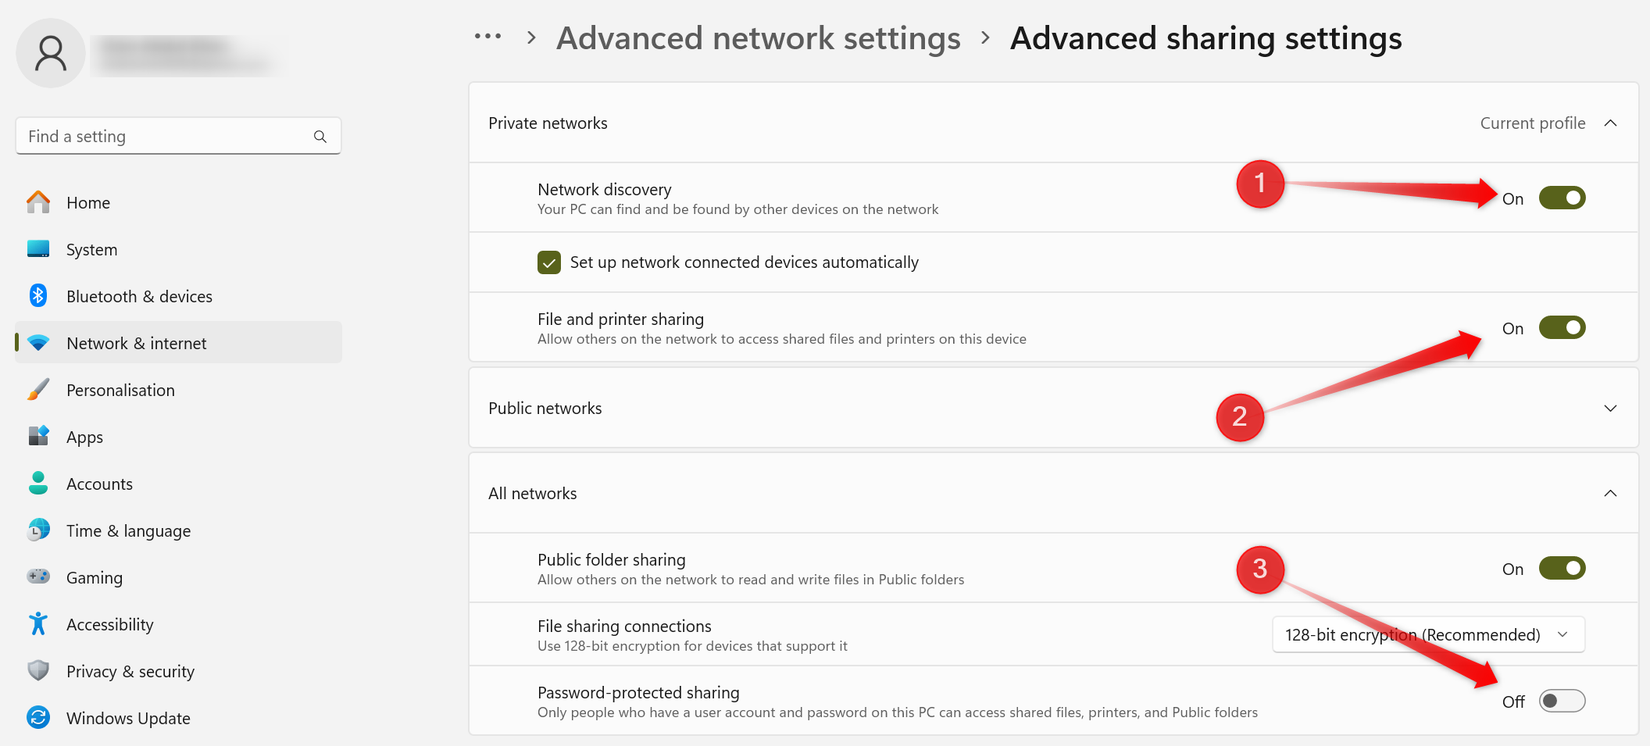Turn off the Network discovery toggle
Viewport: 1650px width, 746px height.
point(1562,198)
